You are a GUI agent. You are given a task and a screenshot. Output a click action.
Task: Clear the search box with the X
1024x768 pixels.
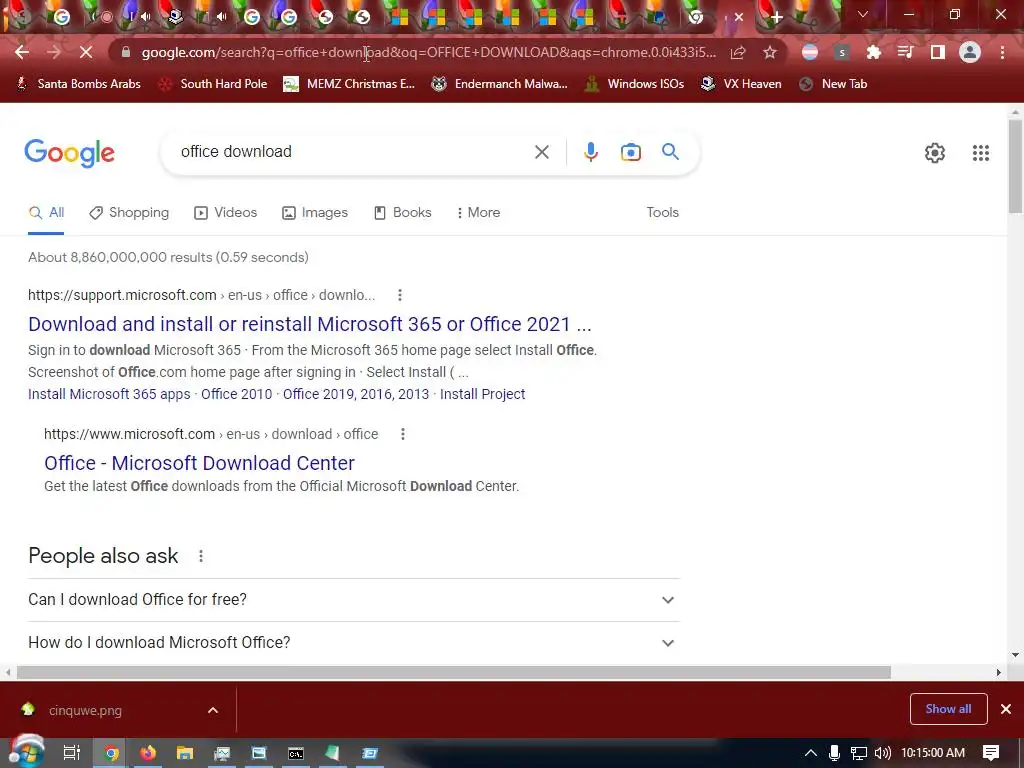(x=541, y=152)
